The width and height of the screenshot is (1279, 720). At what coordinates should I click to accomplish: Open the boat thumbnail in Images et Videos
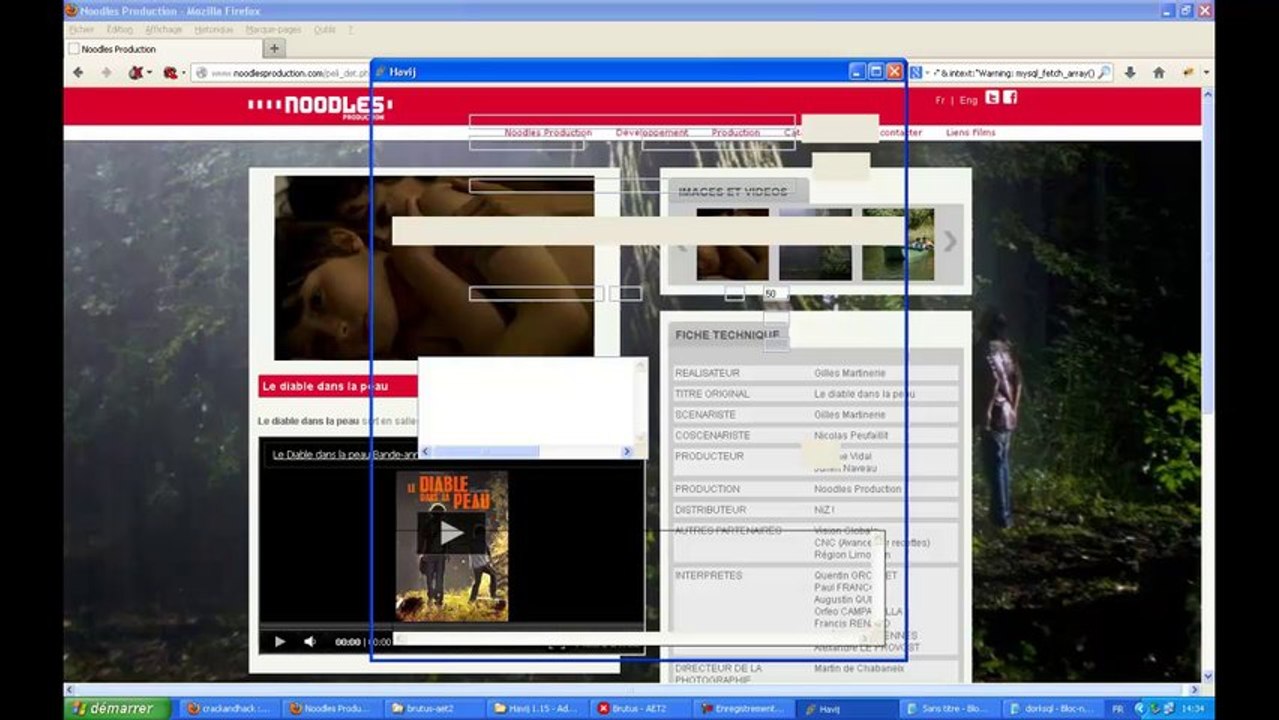click(x=898, y=244)
